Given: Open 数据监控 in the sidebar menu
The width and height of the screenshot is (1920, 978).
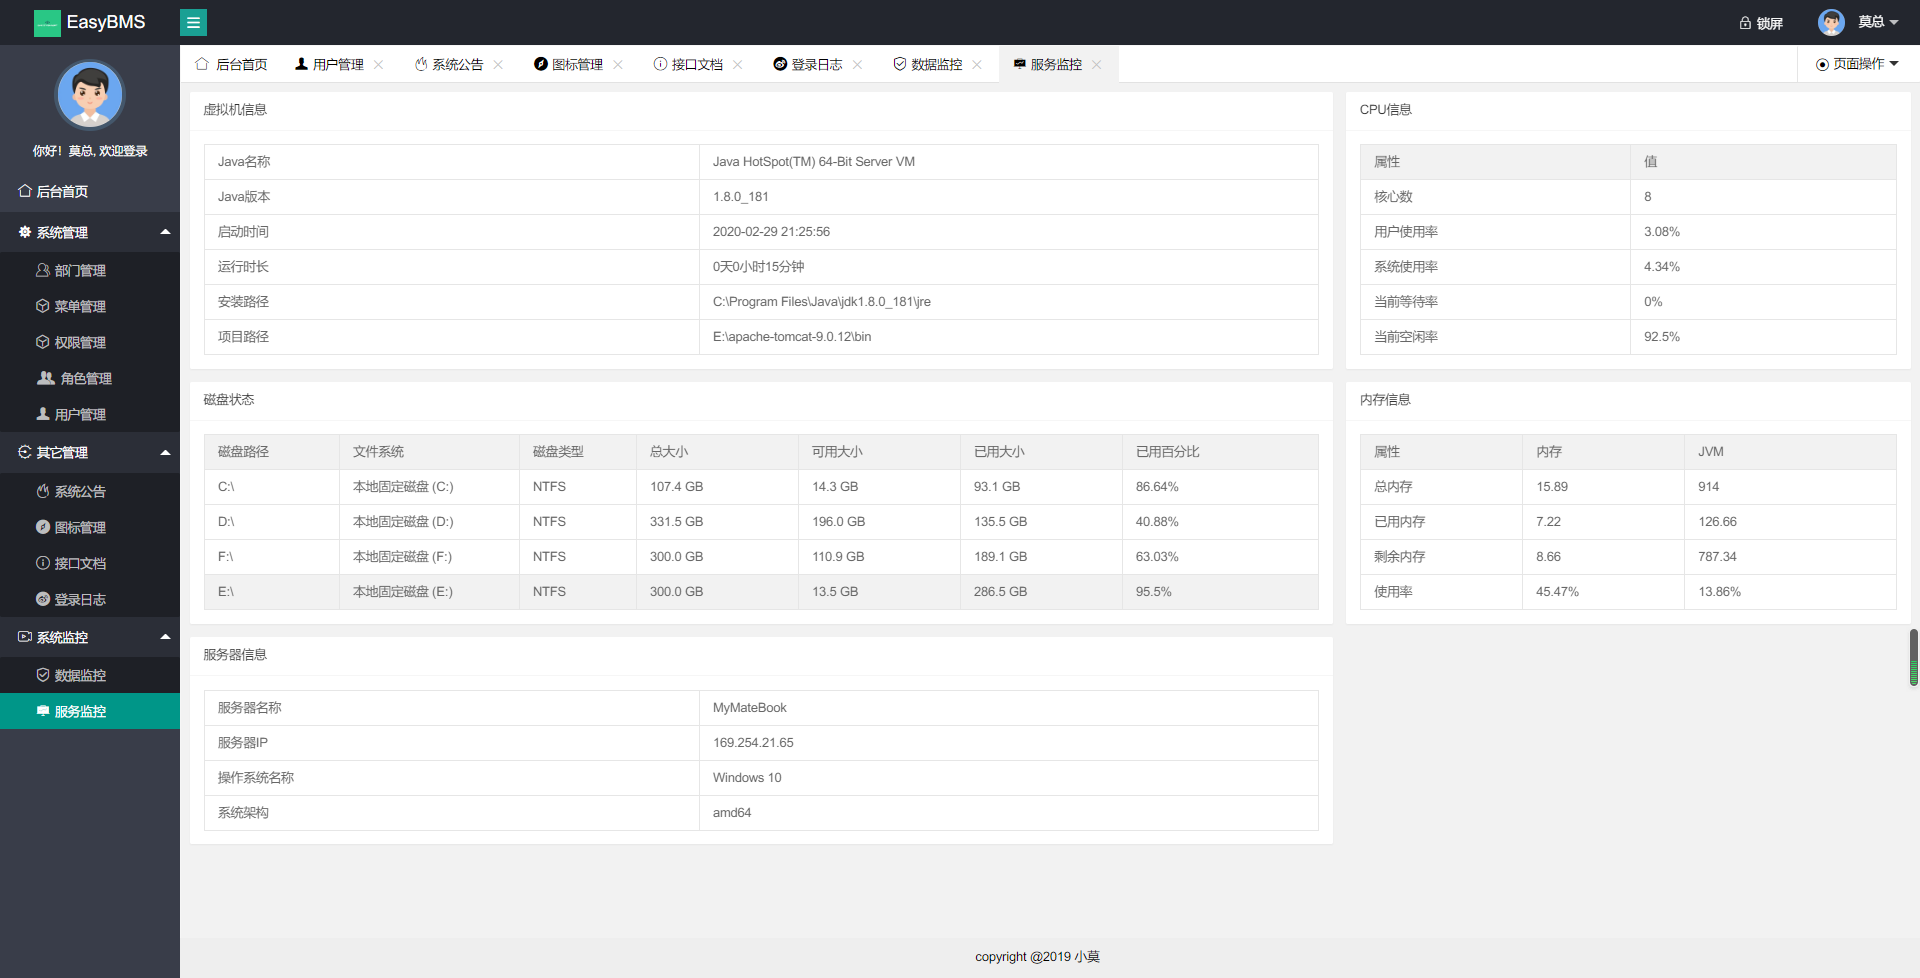Looking at the screenshot, I should click(90, 675).
